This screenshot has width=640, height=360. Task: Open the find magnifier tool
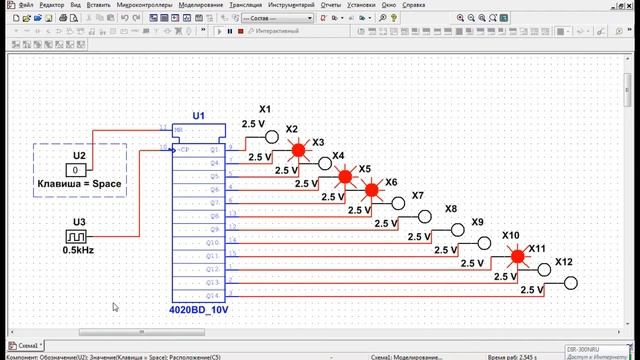[x=382, y=18]
